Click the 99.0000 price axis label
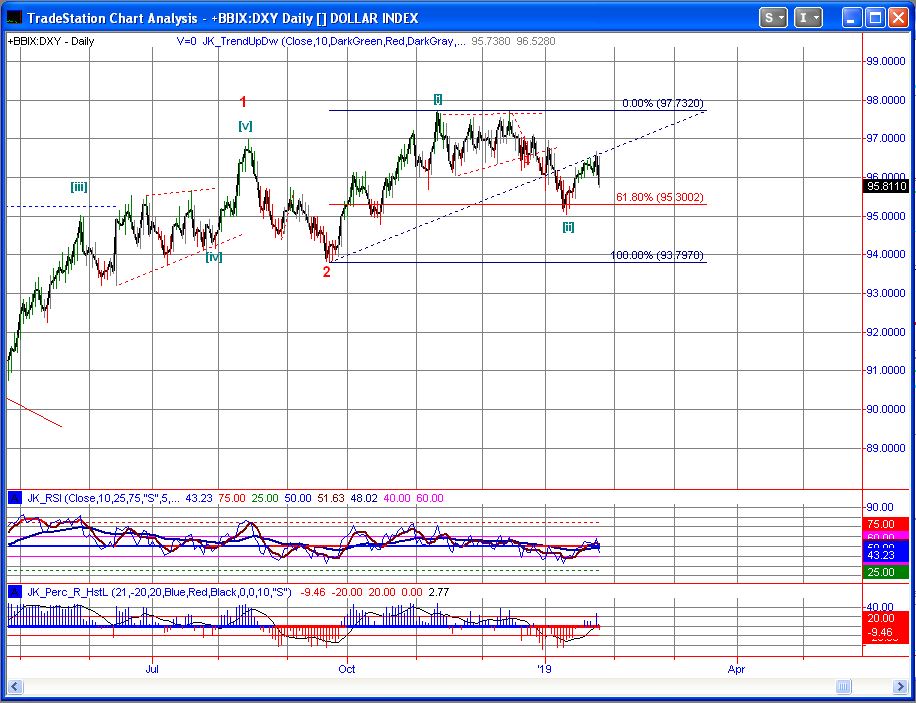This screenshot has width=916, height=703. [x=886, y=61]
